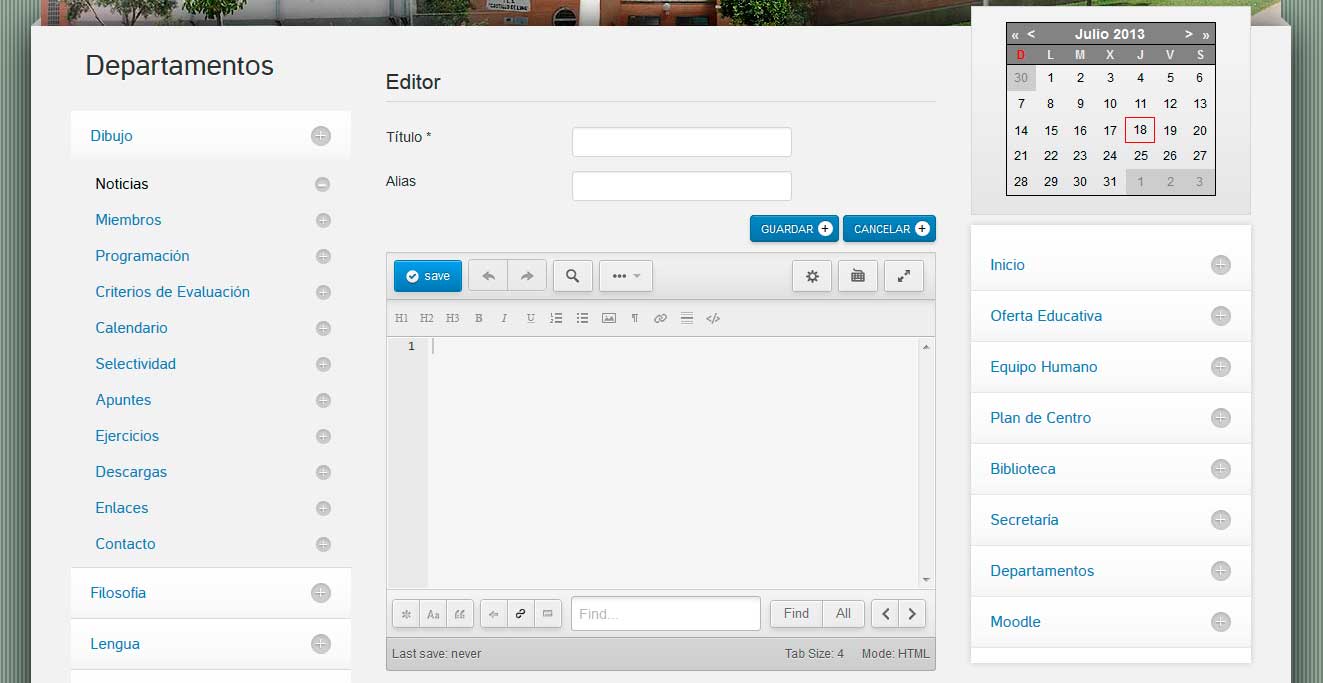The image size is (1323, 683).
Task: Click the GUARDAR button
Action: click(794, 228)
